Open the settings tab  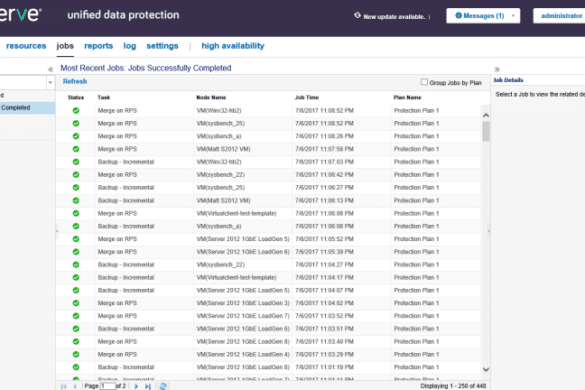[x=162, y=46]
